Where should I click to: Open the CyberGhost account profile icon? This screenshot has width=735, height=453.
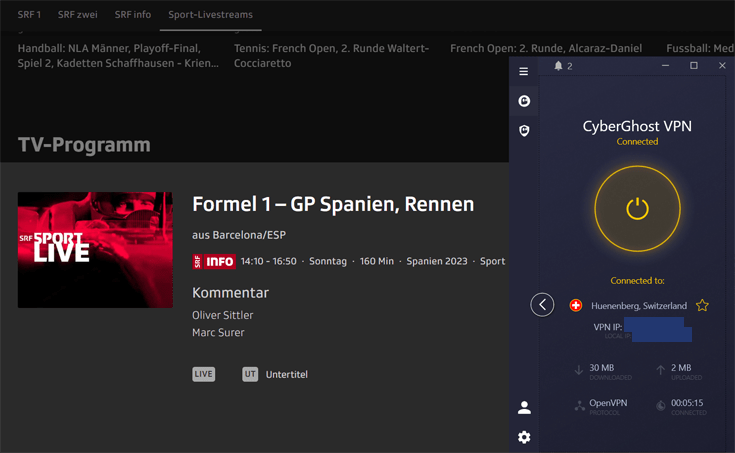point(524,408)
